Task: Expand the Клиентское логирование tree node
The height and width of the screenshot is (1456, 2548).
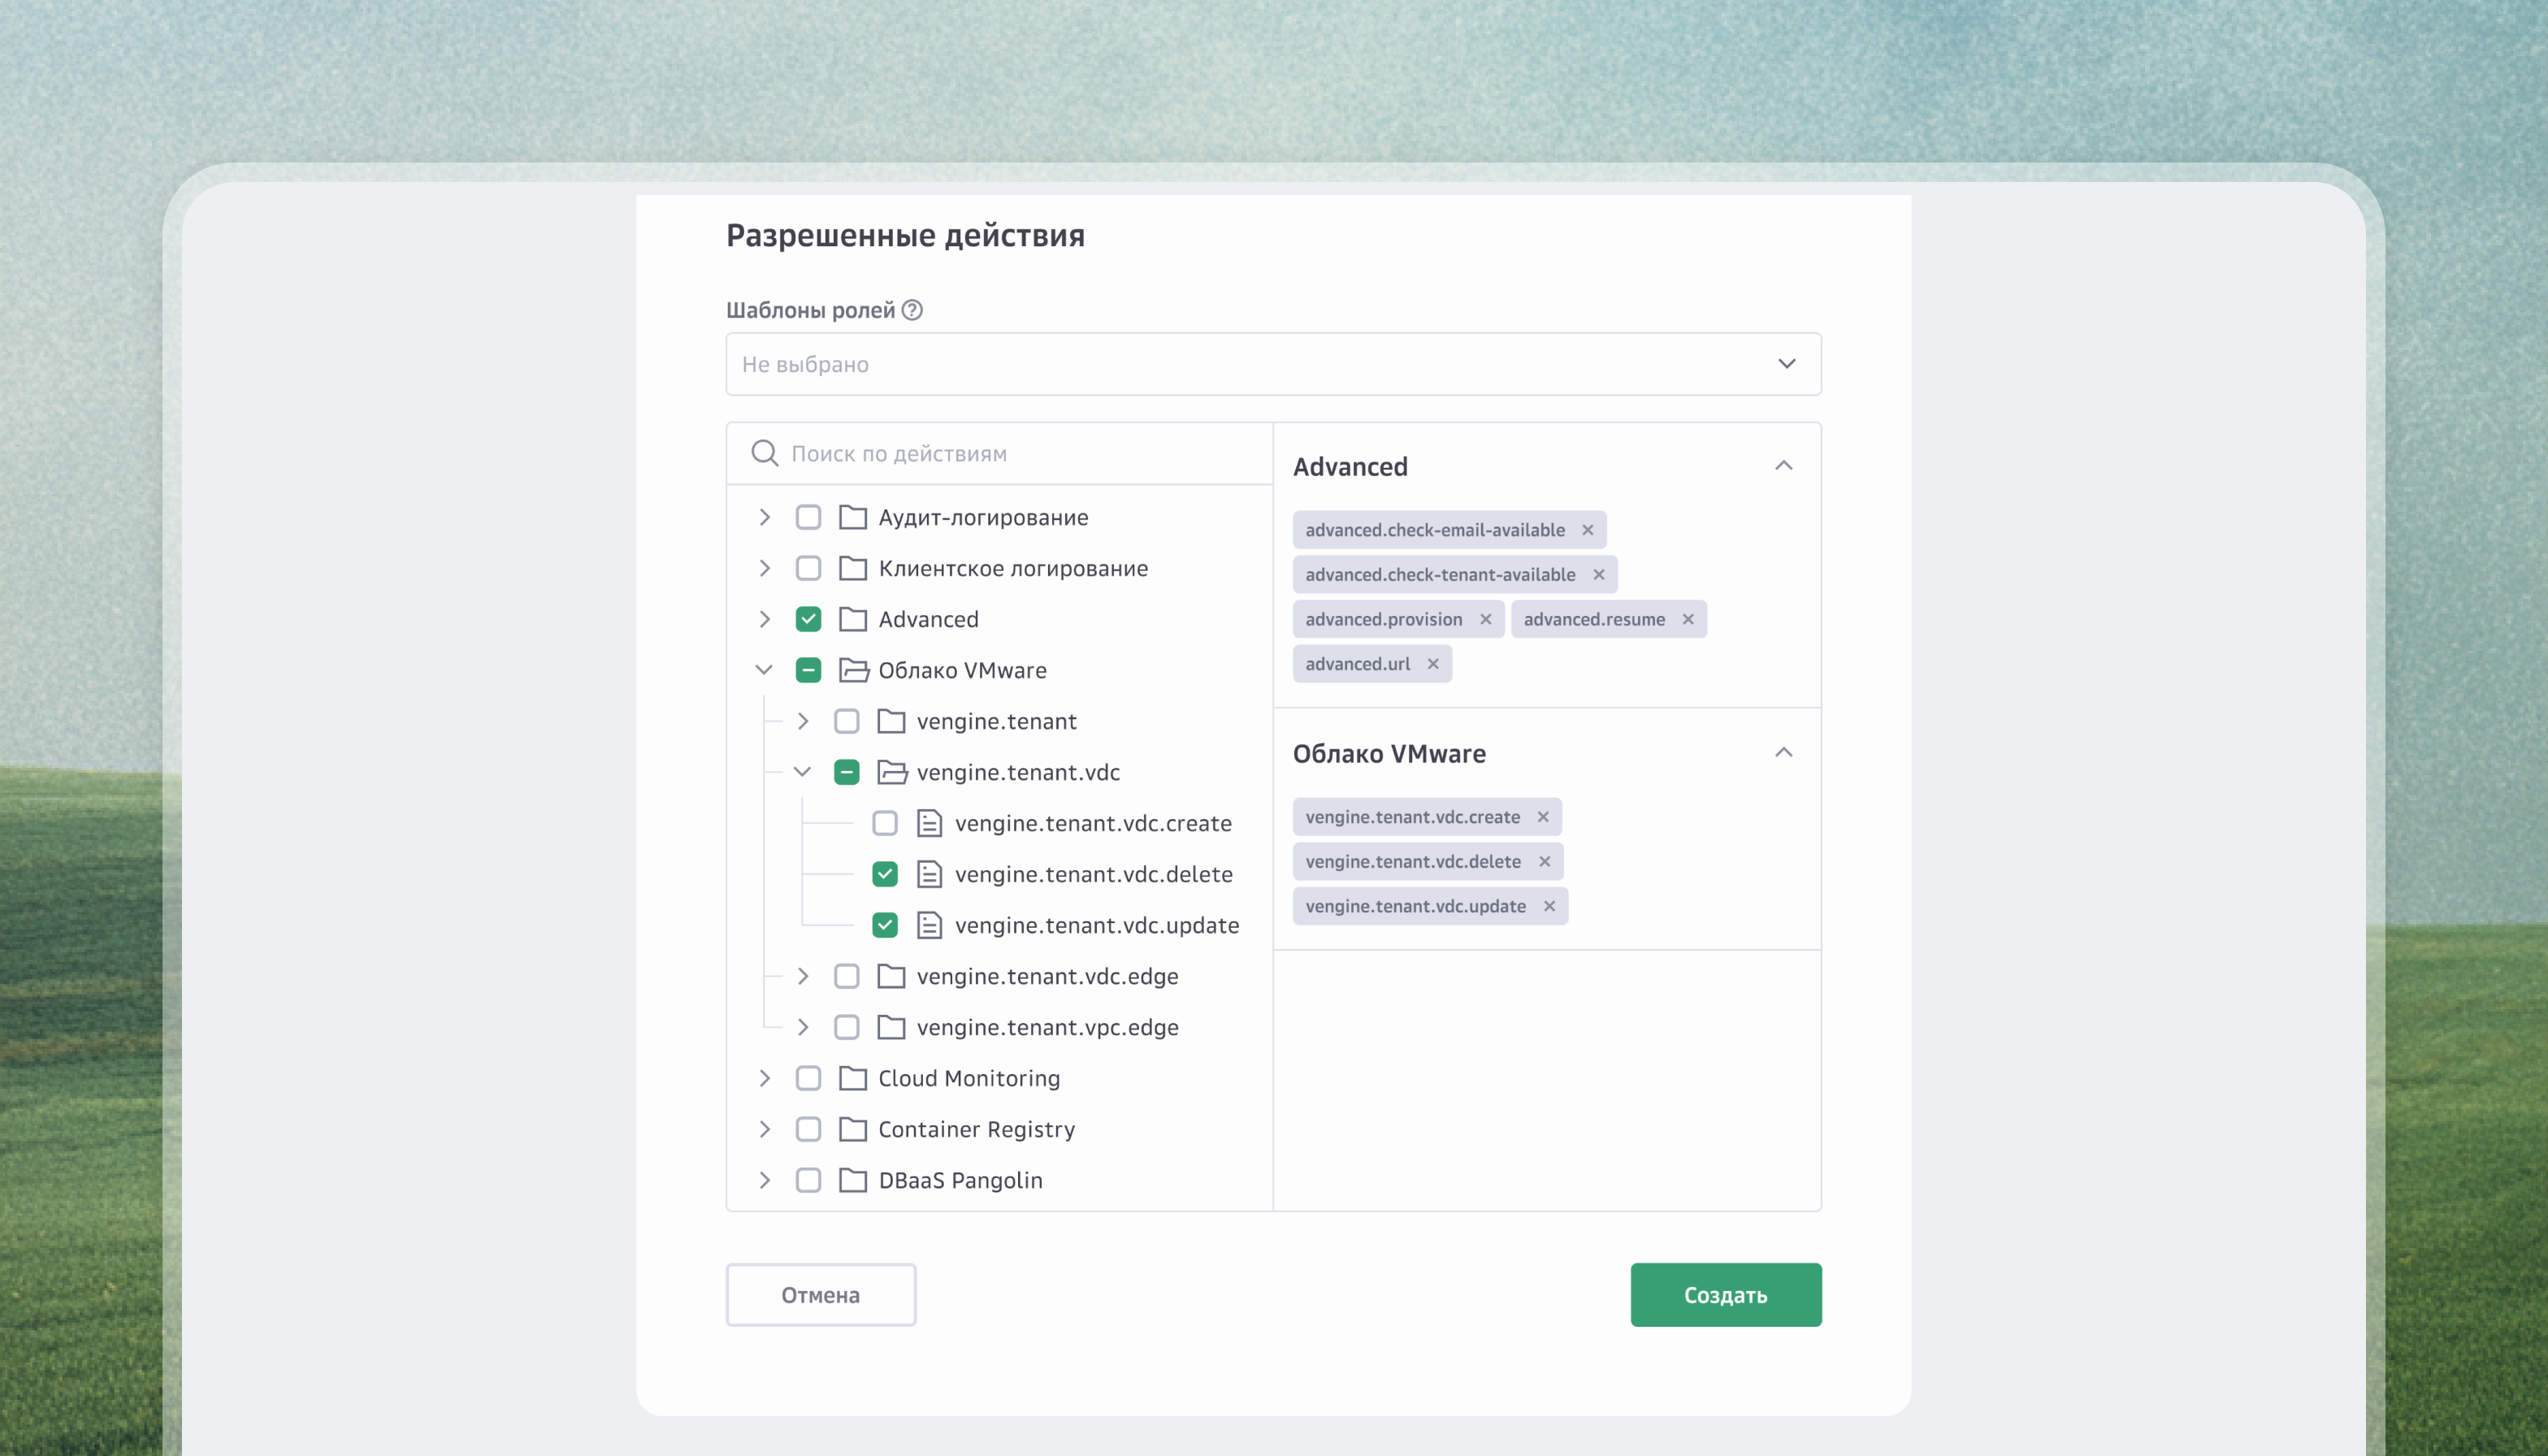Action: [x=765, y=568]
